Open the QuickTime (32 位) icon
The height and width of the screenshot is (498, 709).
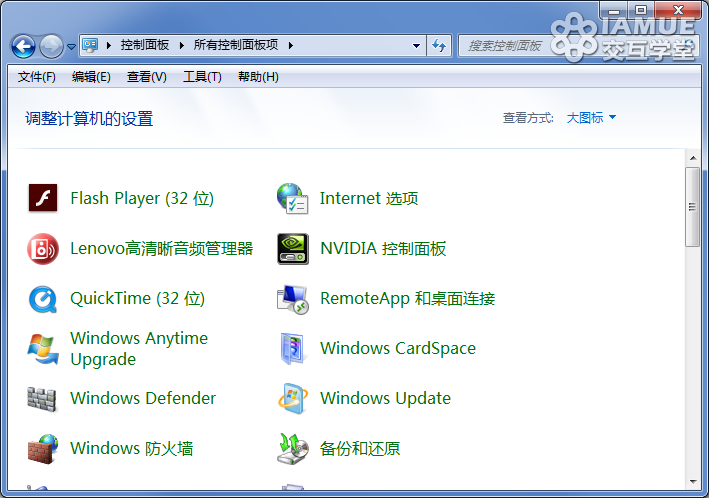43,299
